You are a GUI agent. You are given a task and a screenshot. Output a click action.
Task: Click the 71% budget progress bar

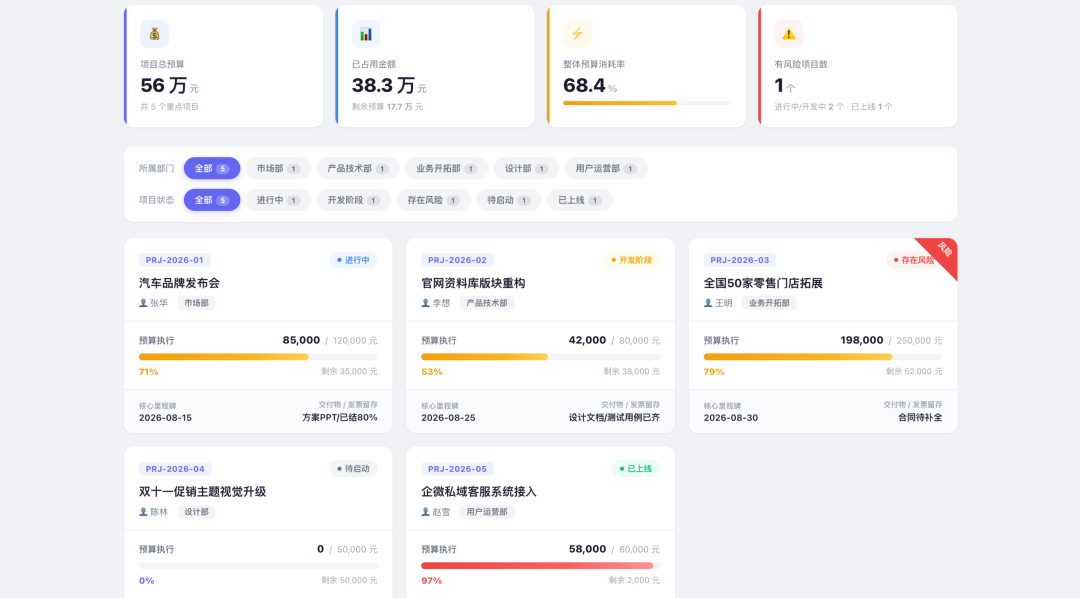(x=258, y=357)
